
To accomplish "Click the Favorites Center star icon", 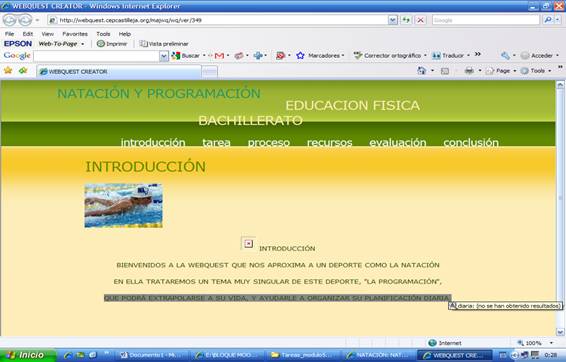I will pos(8,70).
